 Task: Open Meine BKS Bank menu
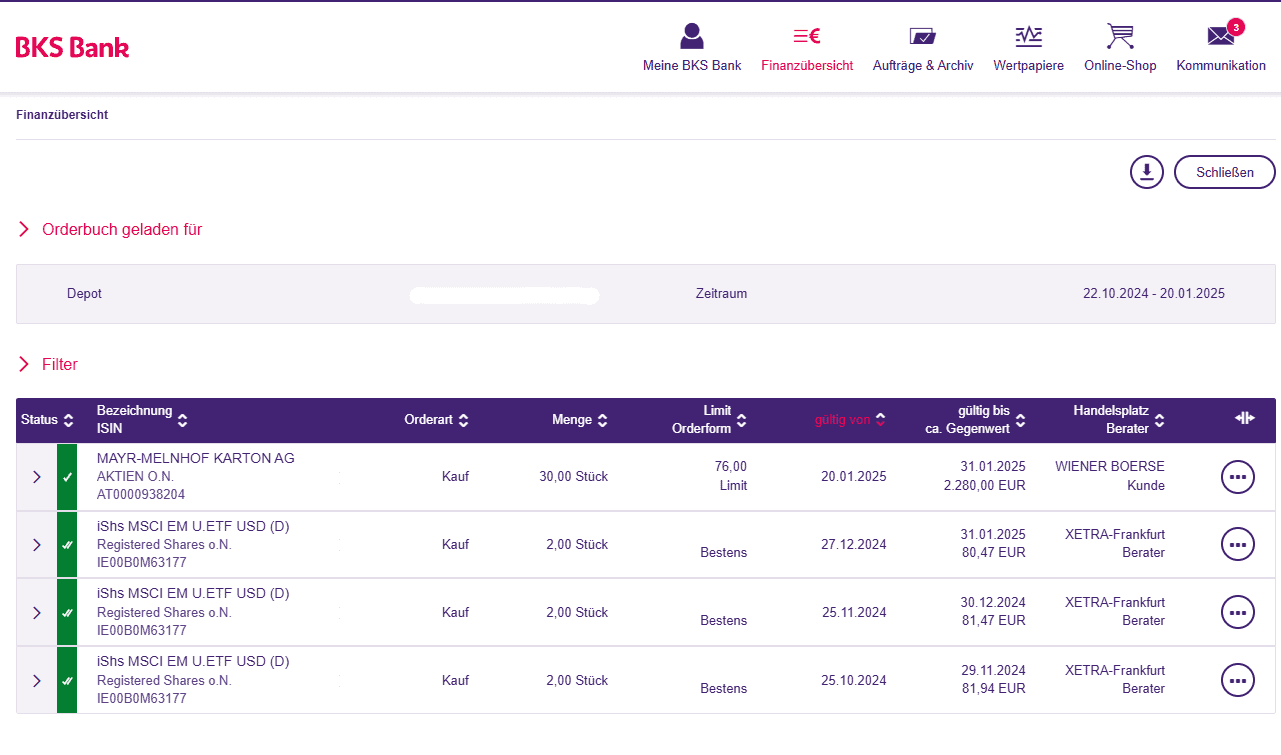click(692, 48)
